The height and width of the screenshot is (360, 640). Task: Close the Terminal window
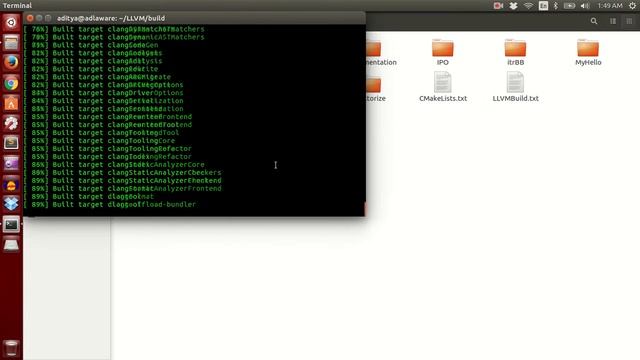30,18
